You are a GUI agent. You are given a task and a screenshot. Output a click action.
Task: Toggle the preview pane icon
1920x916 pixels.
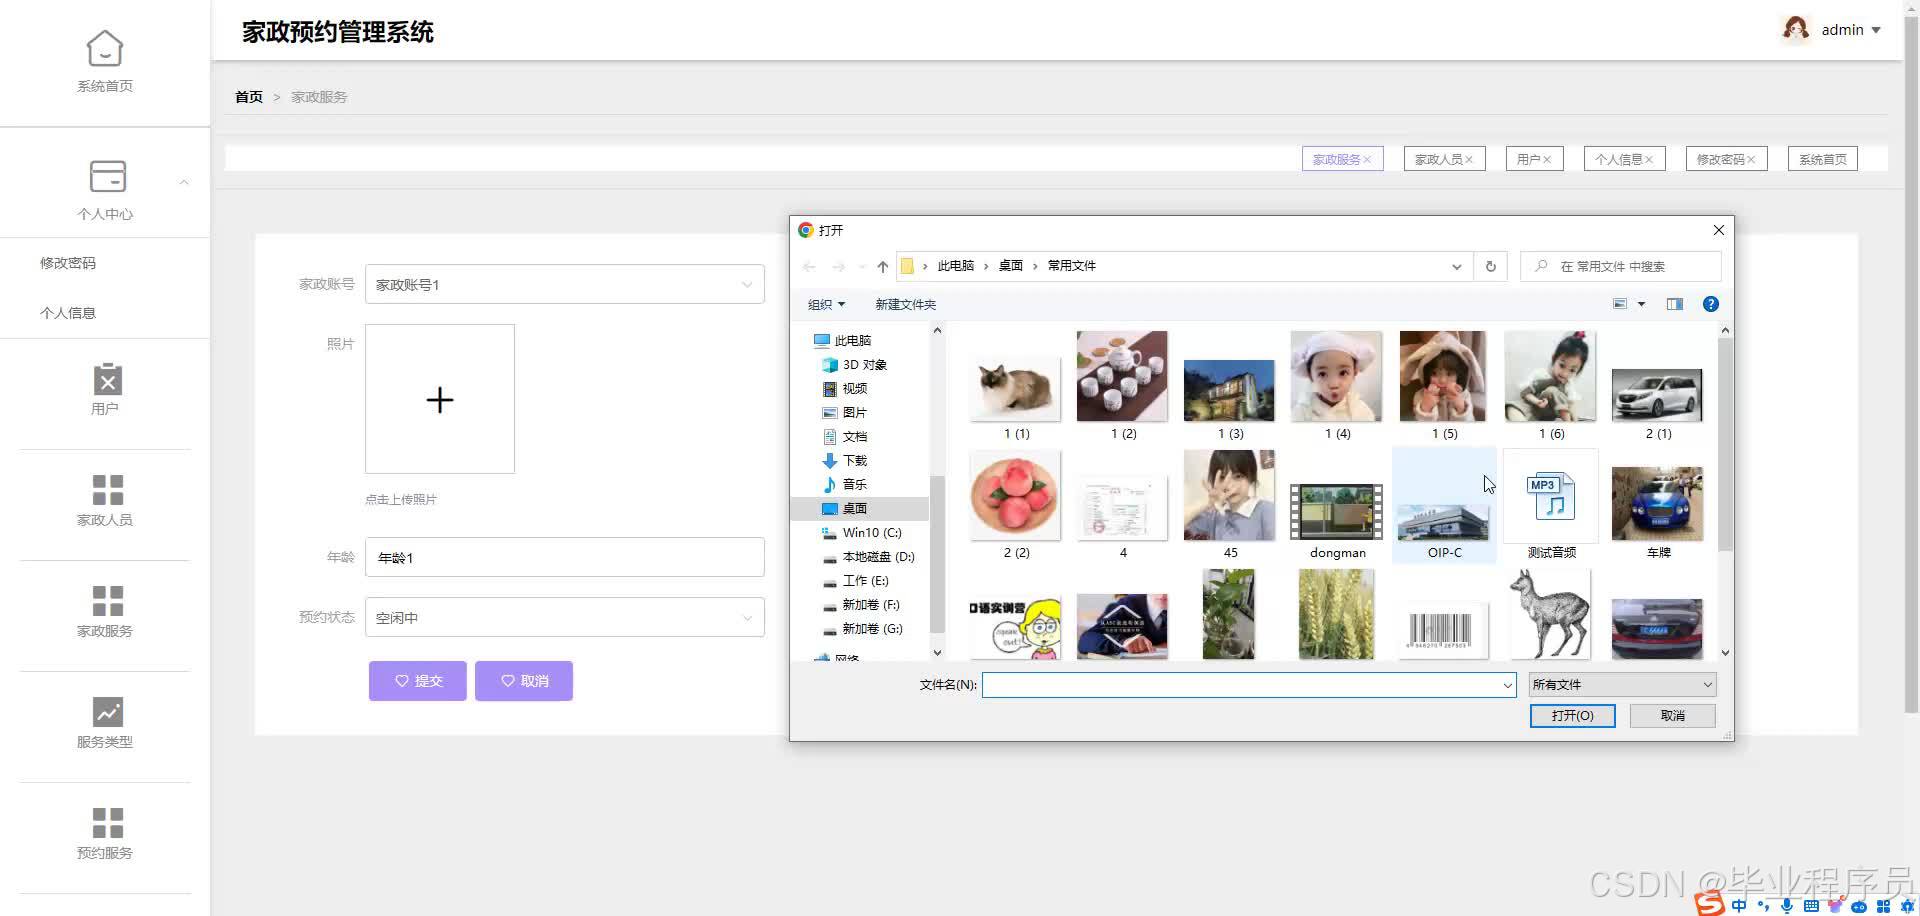[1675, 304]
